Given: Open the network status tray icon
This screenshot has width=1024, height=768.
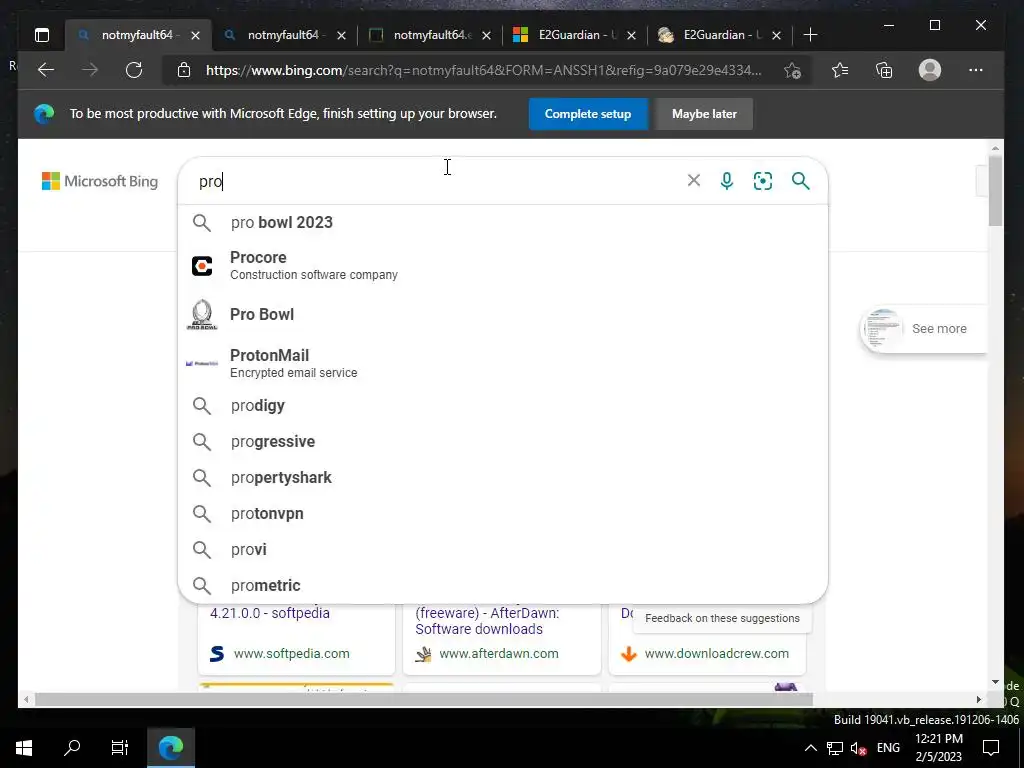Looking at the screenshot, I should click(835, 748).
